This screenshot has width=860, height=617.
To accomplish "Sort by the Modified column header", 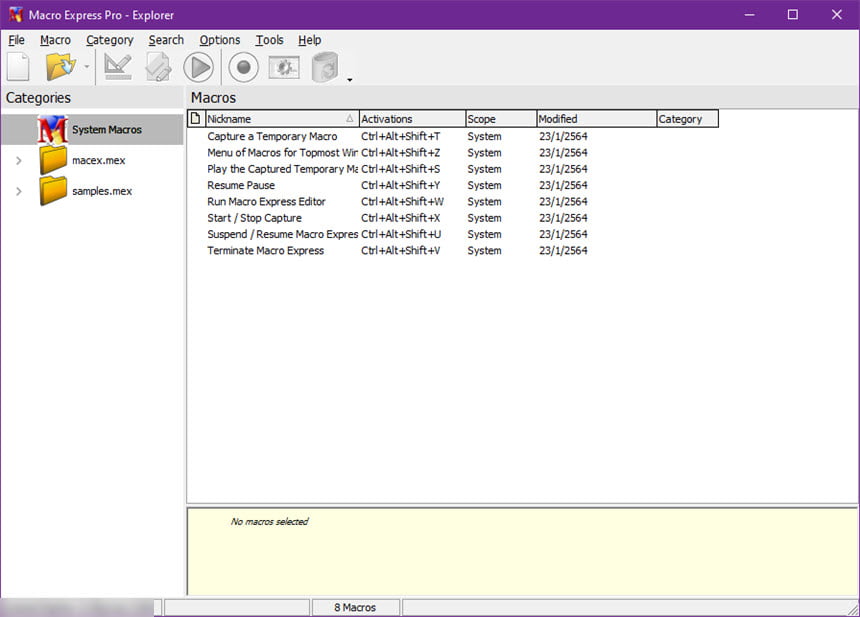I will pyautogui.click(x=596, y=119).
